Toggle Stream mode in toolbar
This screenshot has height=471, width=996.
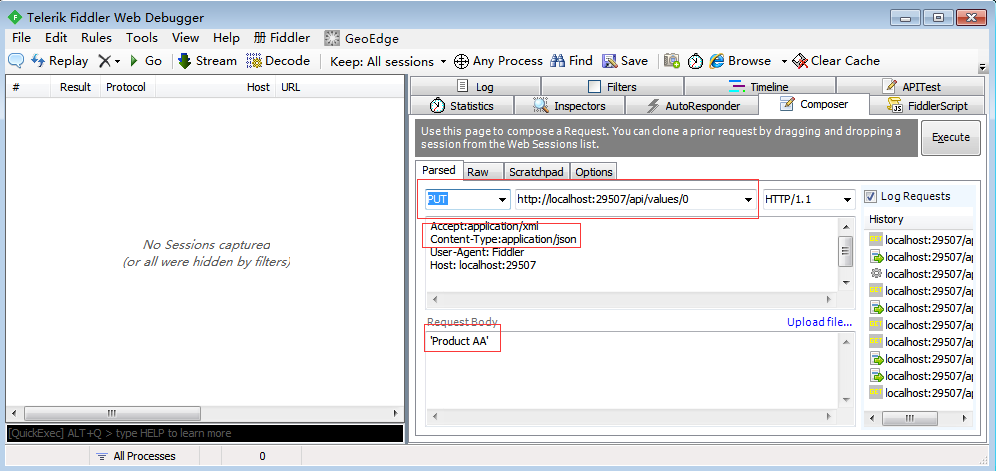208,61
